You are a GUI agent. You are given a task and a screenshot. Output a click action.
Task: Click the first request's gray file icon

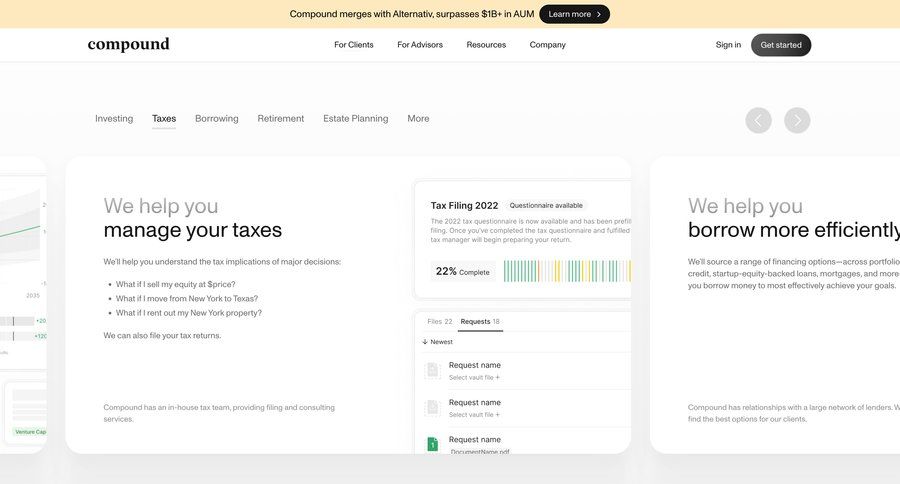(x=432, y=370)
